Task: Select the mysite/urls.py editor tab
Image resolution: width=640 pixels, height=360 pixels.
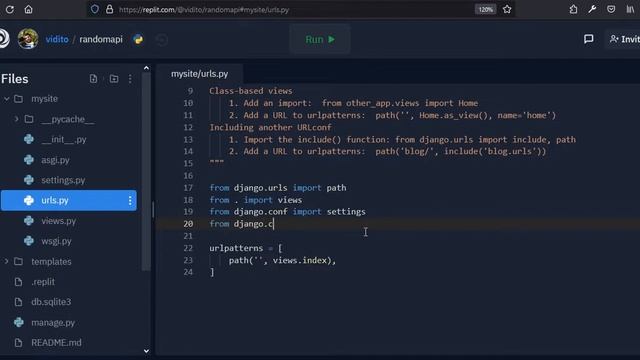Action: tap(199, 74)
